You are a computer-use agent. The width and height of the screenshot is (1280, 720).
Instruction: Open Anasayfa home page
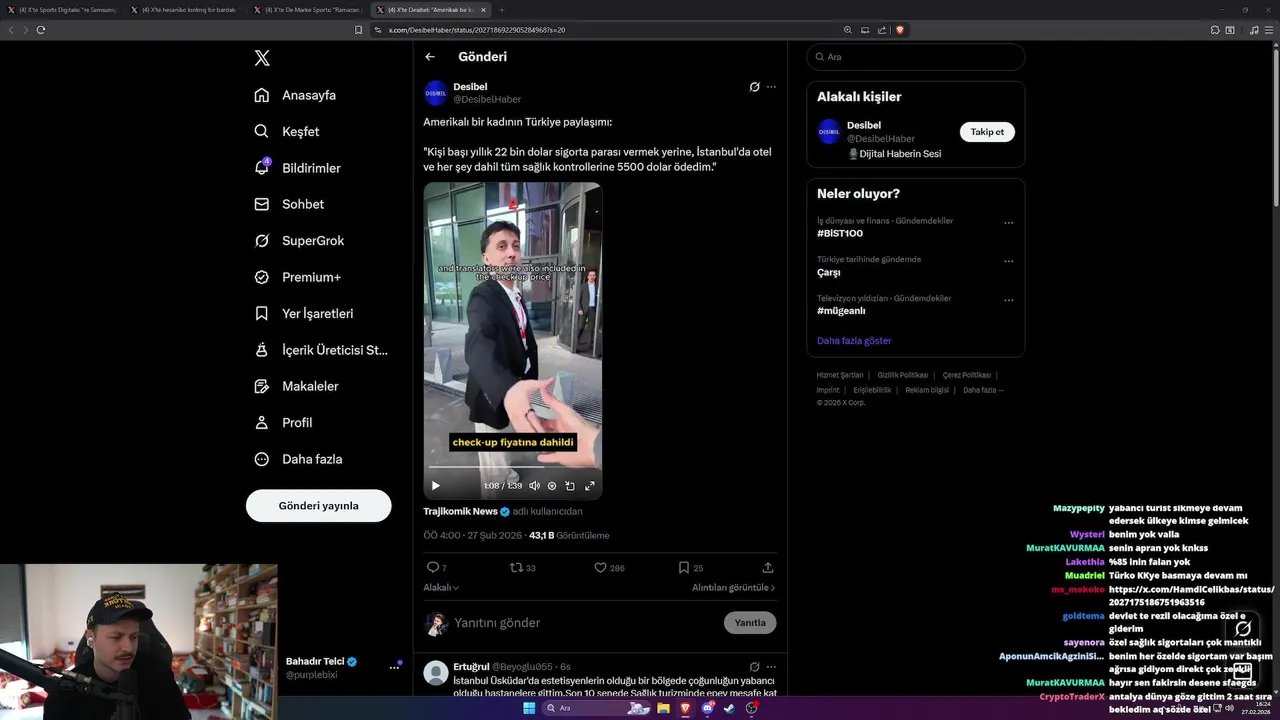pos(295,95)
